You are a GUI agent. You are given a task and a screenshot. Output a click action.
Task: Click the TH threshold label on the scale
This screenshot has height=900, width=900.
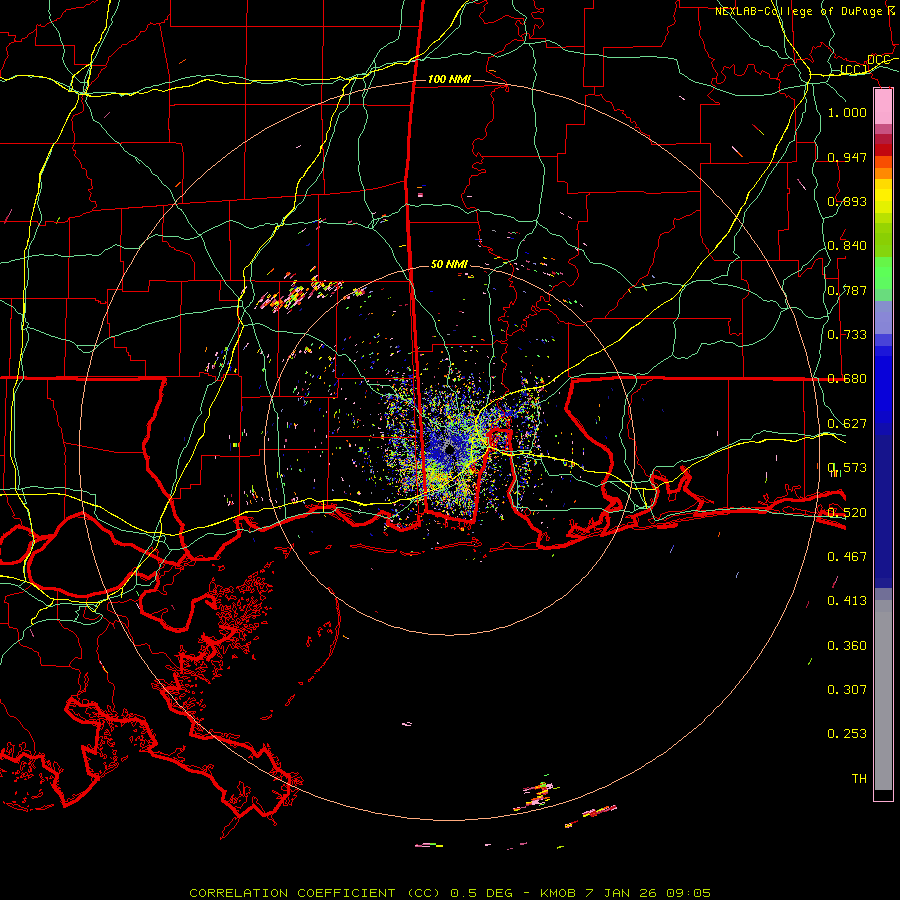859,779
